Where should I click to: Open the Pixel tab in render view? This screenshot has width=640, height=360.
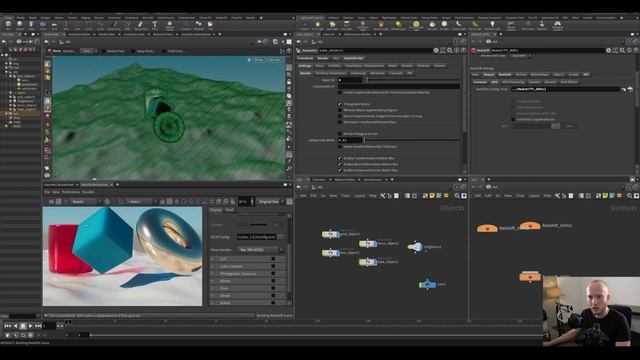230,210
